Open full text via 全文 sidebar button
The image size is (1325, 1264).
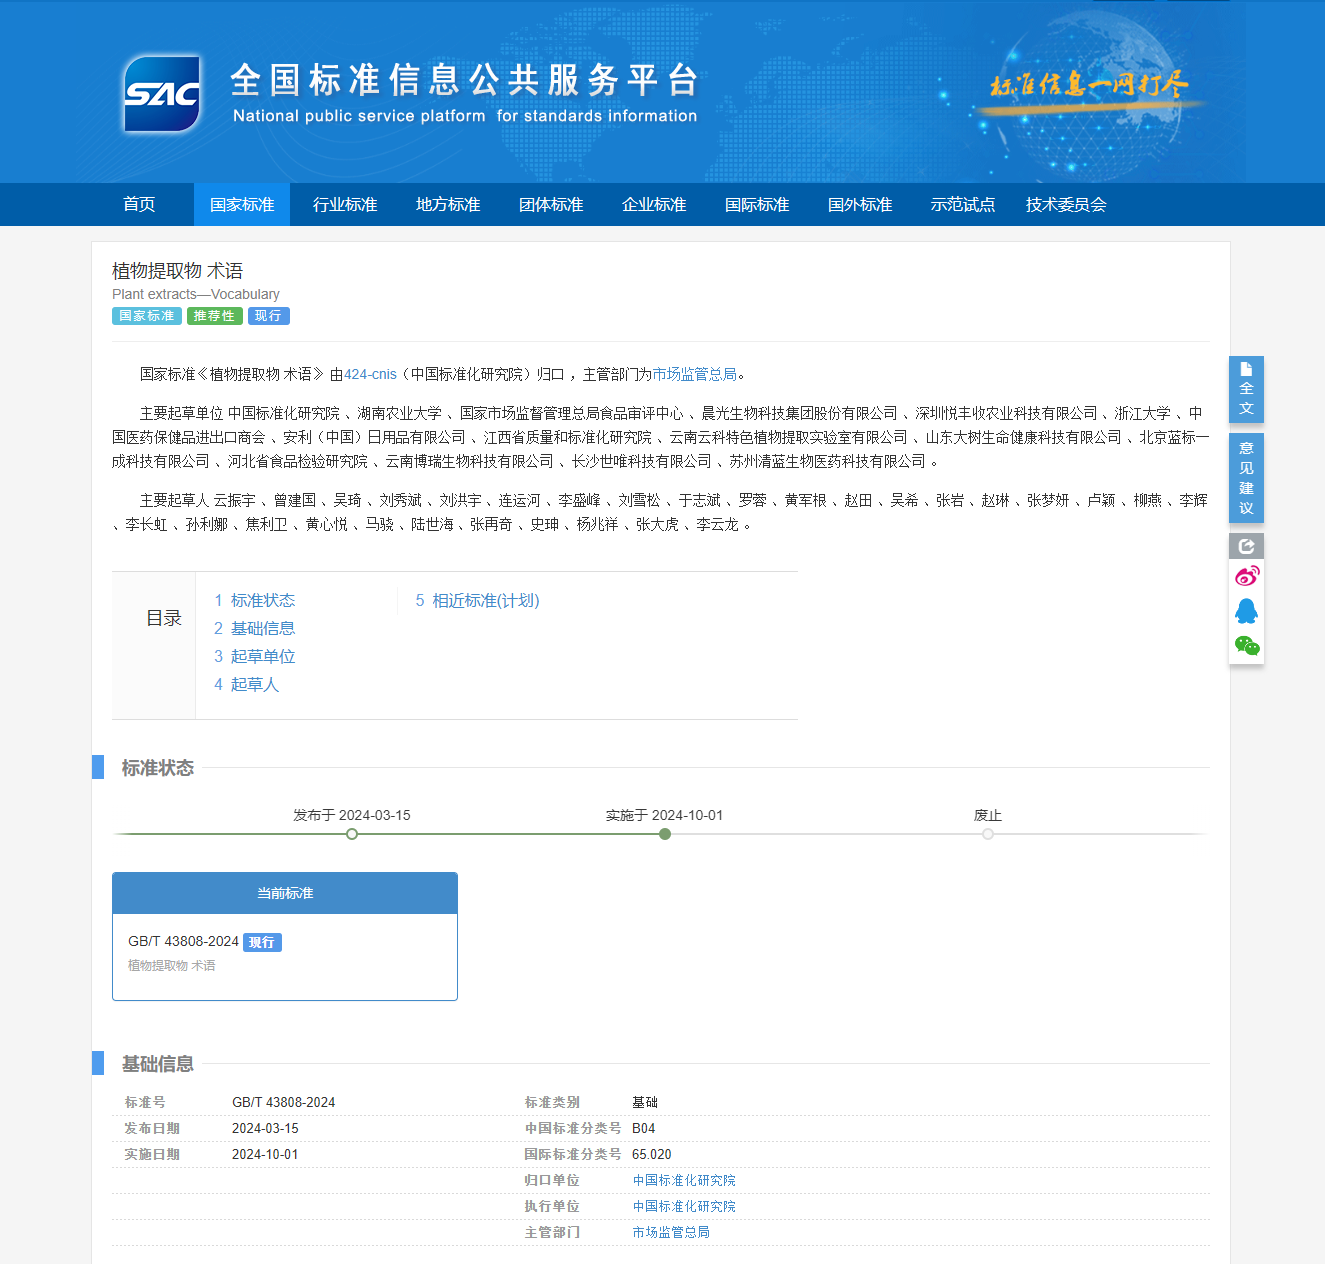[1246, 389]
